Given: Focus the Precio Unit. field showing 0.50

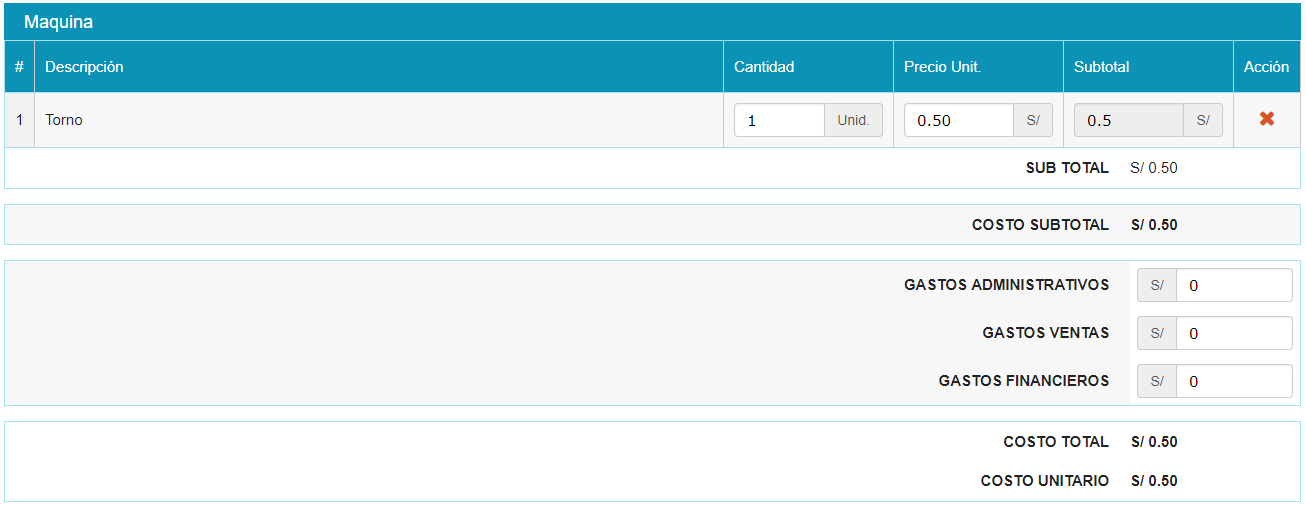Looking at the screenshot, I should [958, 120].
